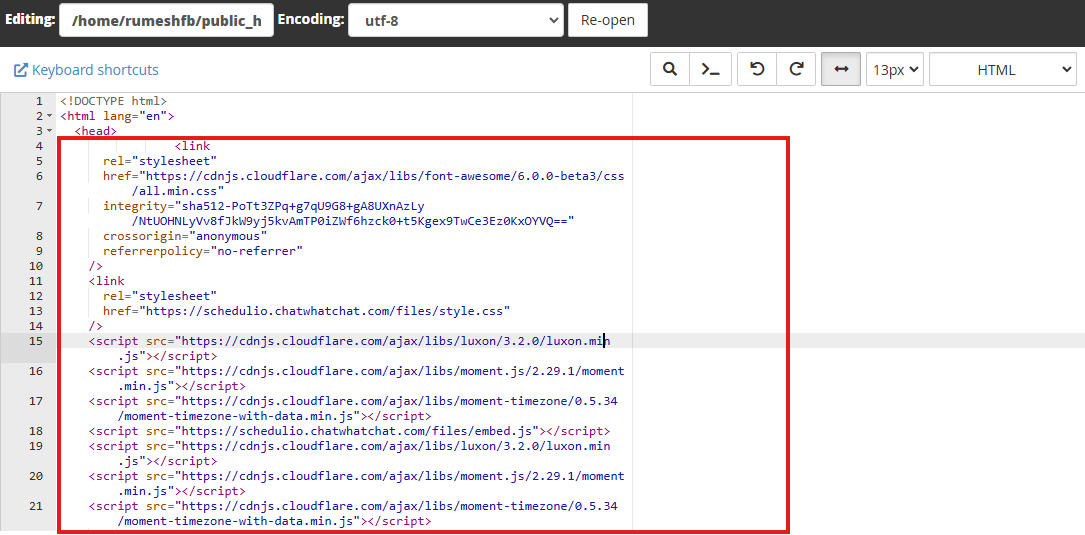Click the font-awesome href on line 6

[363, 183]
